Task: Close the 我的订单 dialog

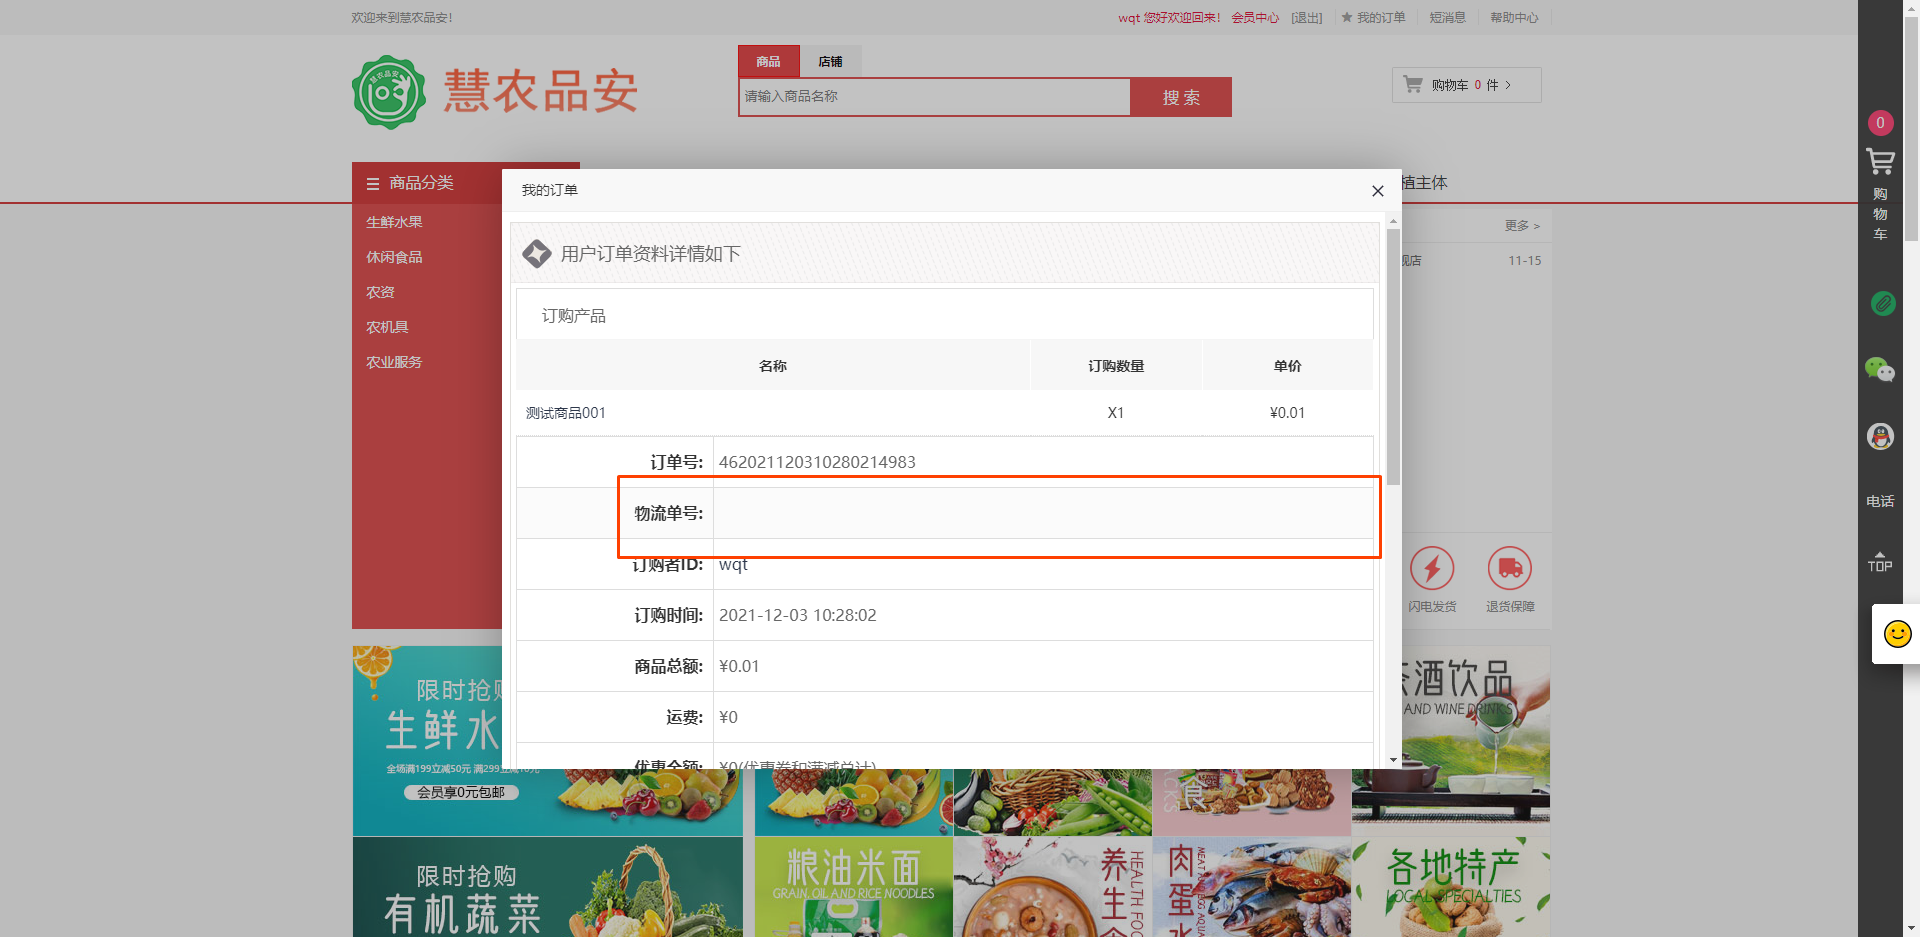Action: 1377,191
